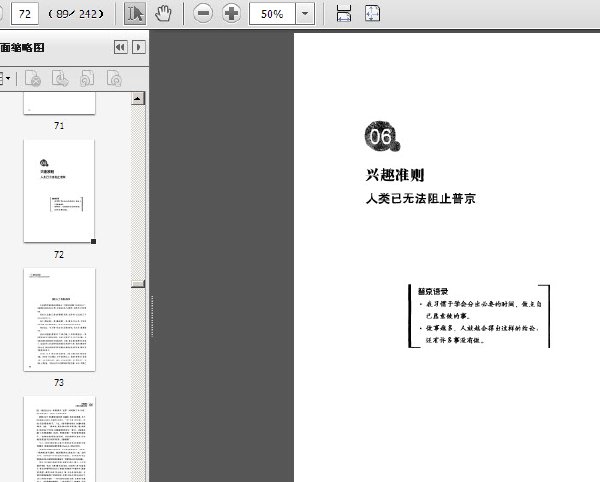Expand the thumbnails panel with right-arrow button
Viewport: 600px width, 482px height.
point(139,47)
